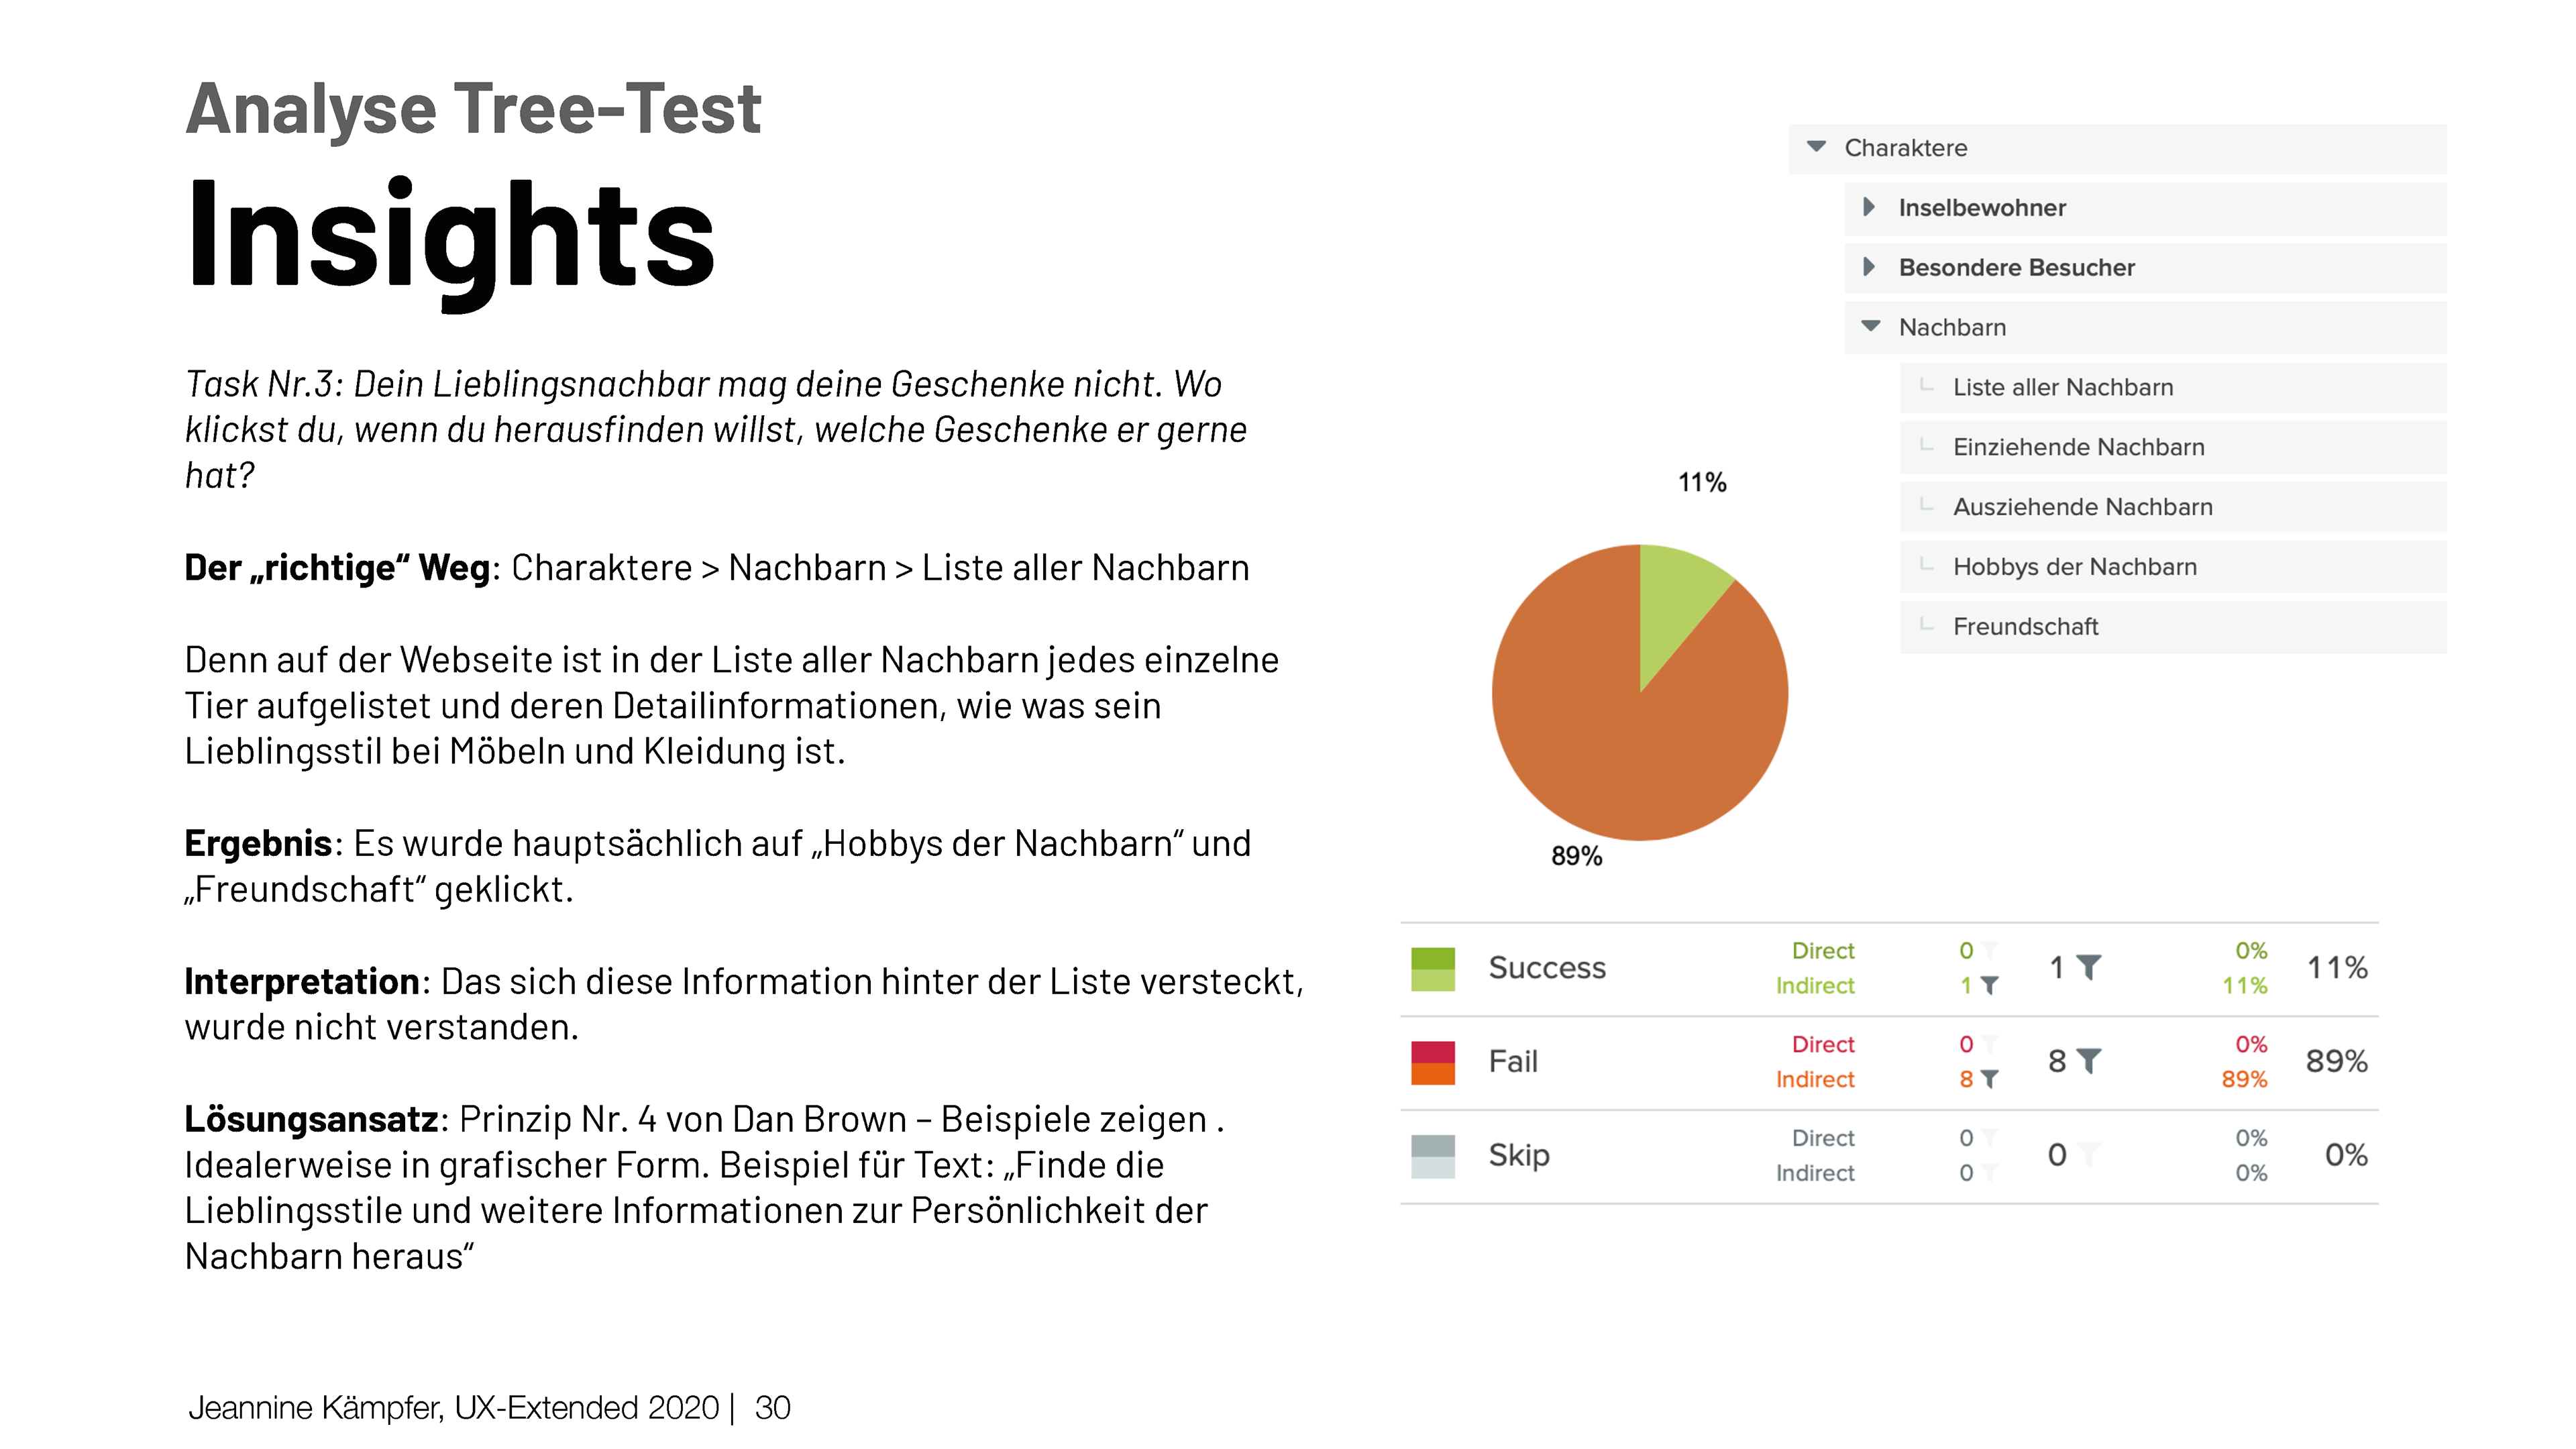This screenshot has width=2576, height=1449.
Task: Select the Freundschaft tree item
Action: click(x=2172, y=627)
